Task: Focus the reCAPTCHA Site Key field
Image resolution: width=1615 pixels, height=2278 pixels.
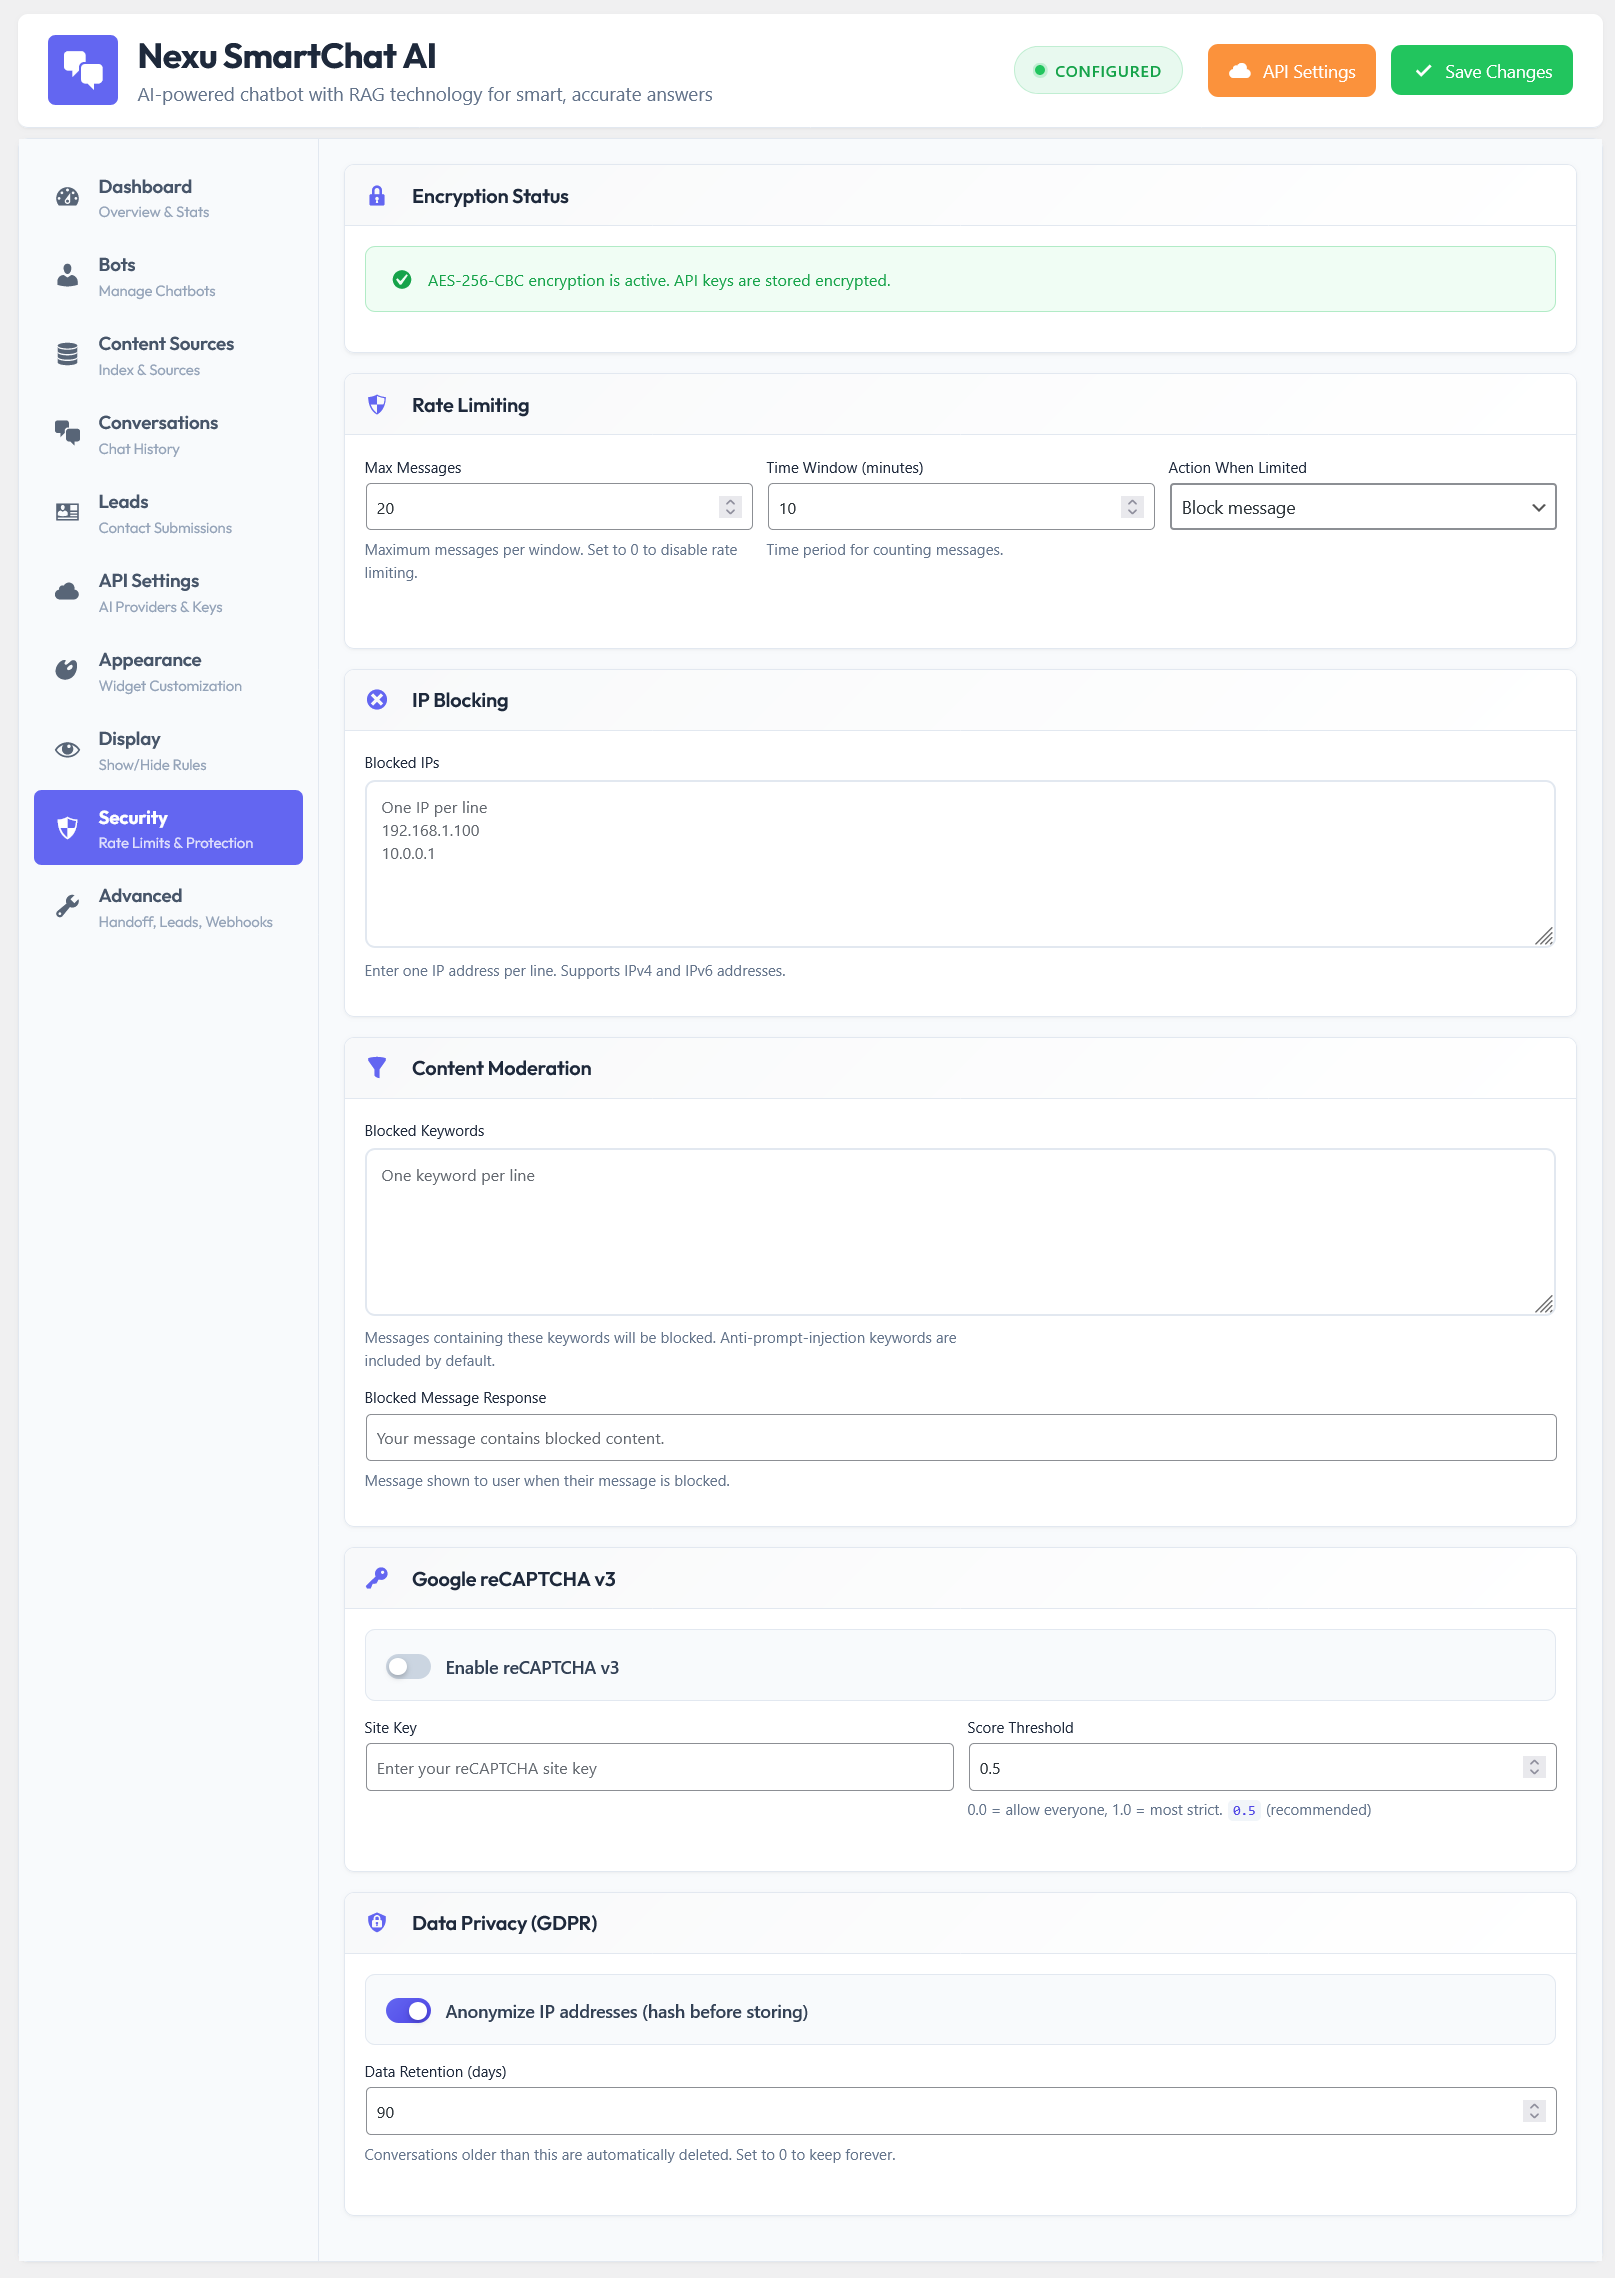Action: pyautogui.click(x=659, y=1767)
